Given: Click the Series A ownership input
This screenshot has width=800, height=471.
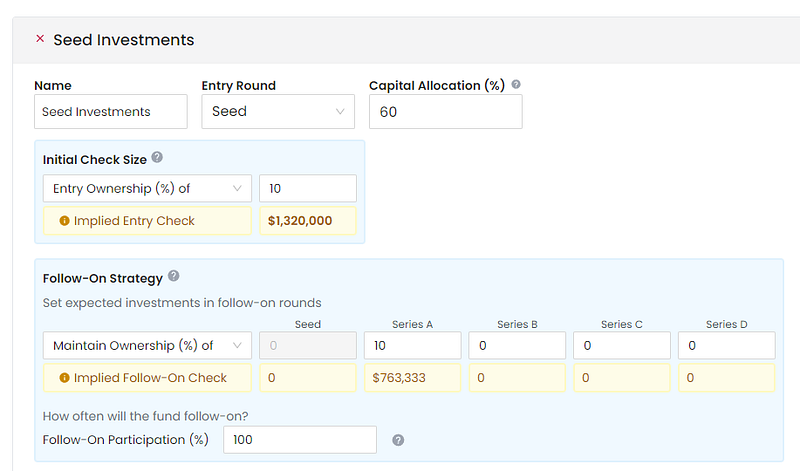Looking at the screenshot, I should tap(412, 345).
